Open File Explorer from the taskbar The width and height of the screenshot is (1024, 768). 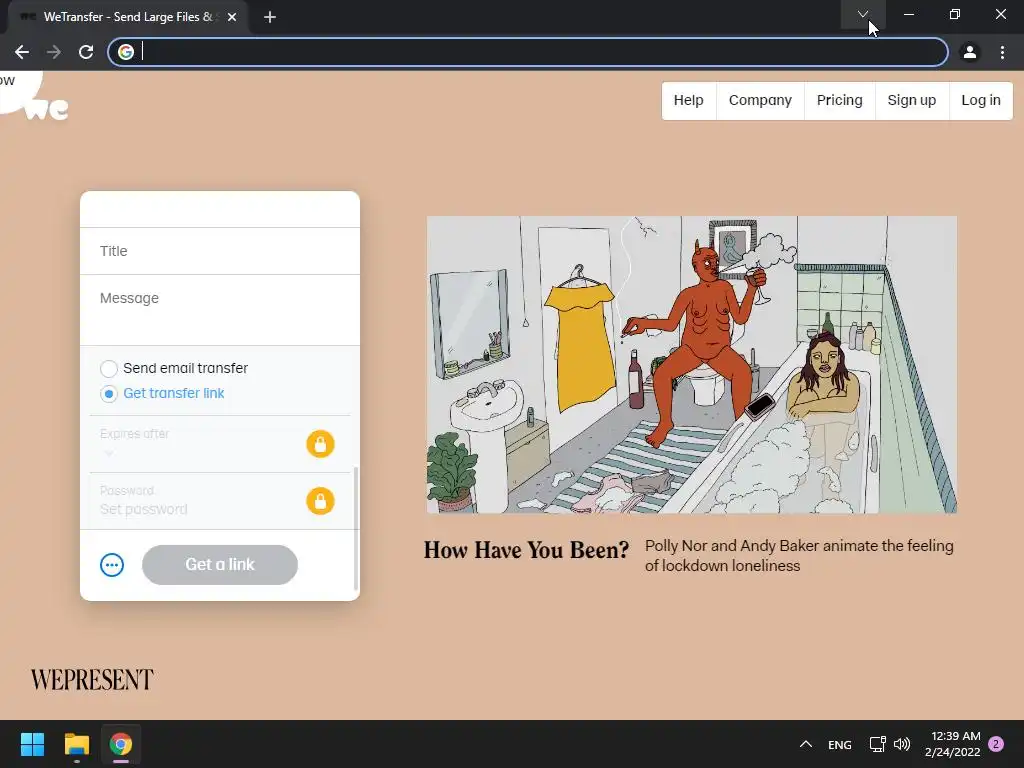(76, 744)
